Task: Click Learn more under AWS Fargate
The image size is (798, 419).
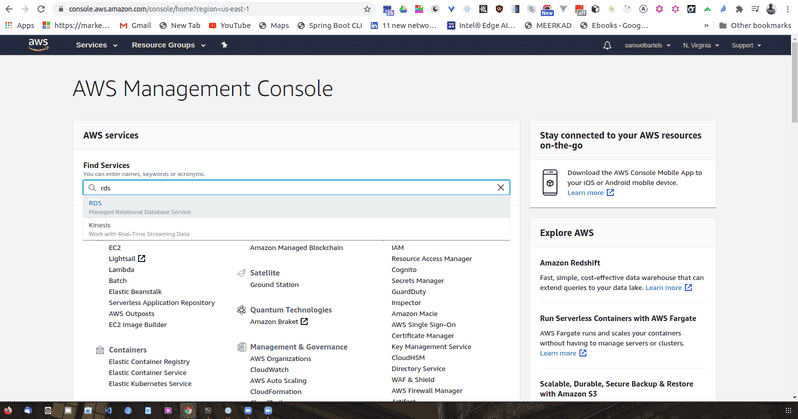Action: pyautogui.click(x=563, y=353)
